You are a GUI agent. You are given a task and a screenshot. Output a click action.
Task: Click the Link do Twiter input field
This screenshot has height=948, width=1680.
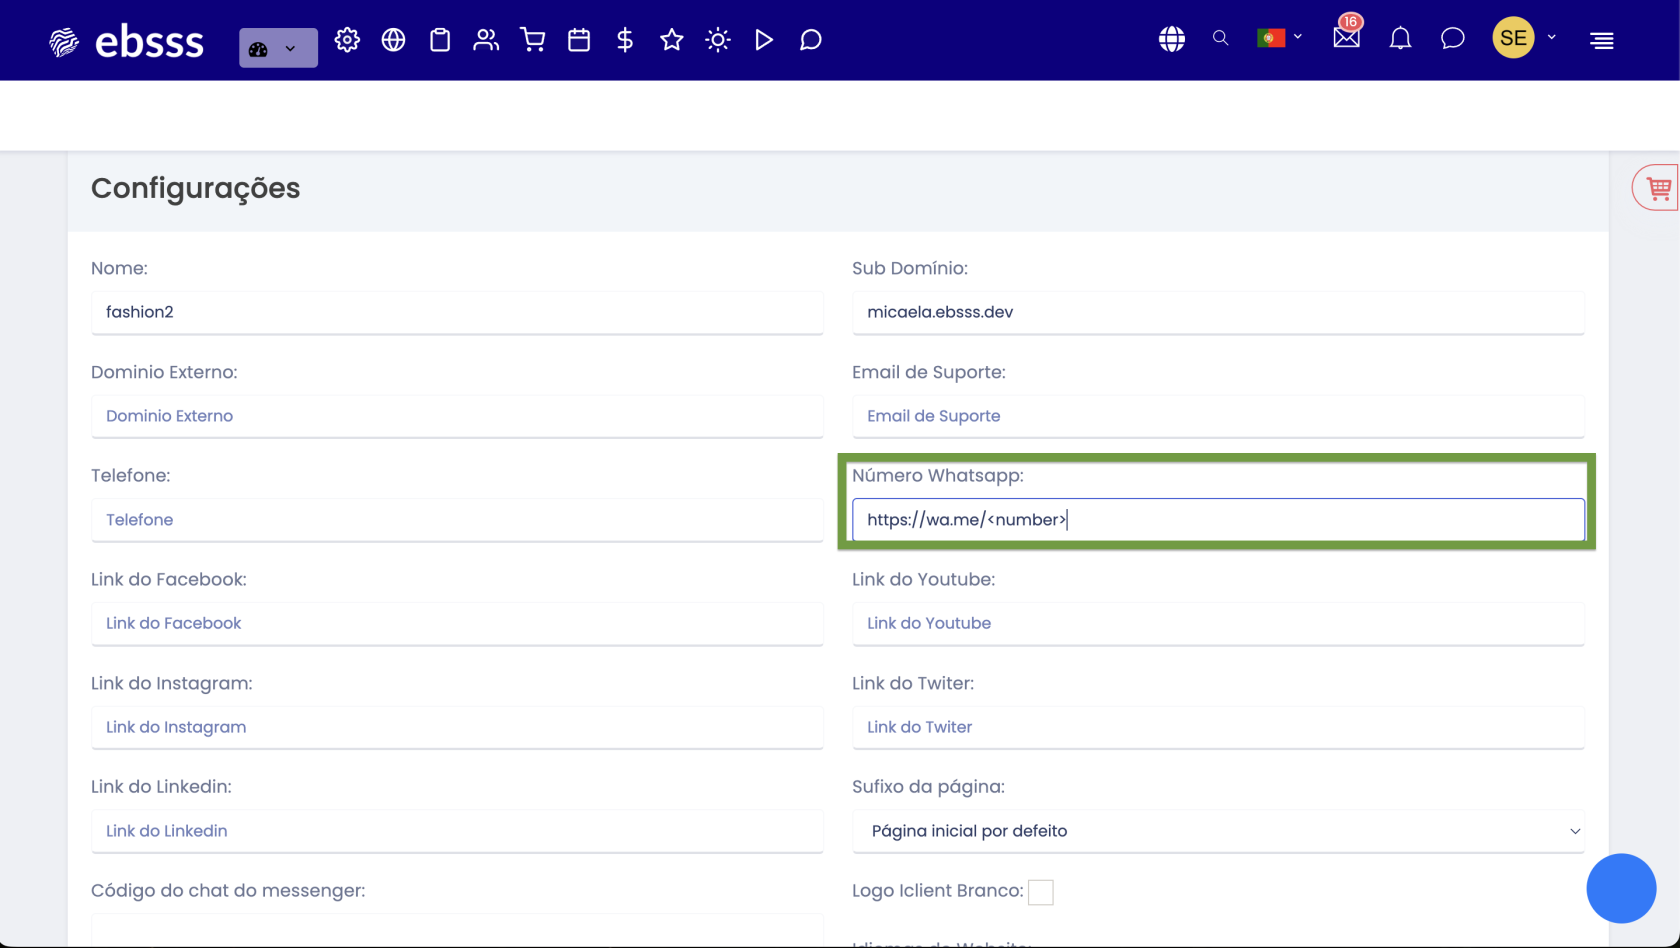[x=1218, y=727]
